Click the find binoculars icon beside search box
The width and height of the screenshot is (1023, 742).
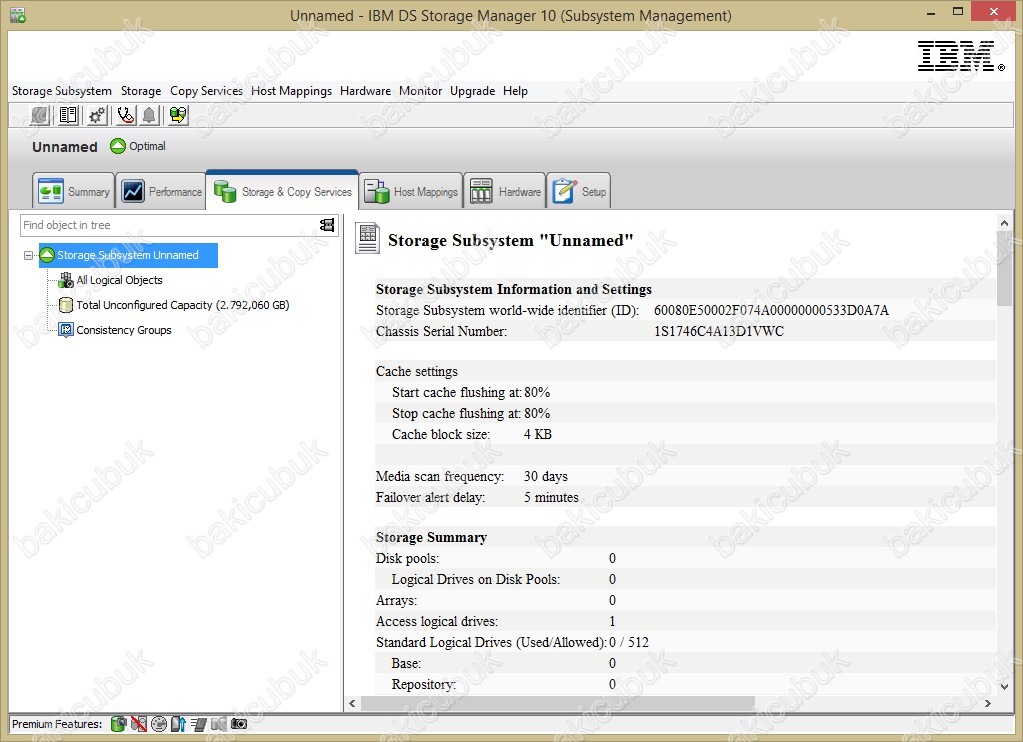[x=327, y=225]
